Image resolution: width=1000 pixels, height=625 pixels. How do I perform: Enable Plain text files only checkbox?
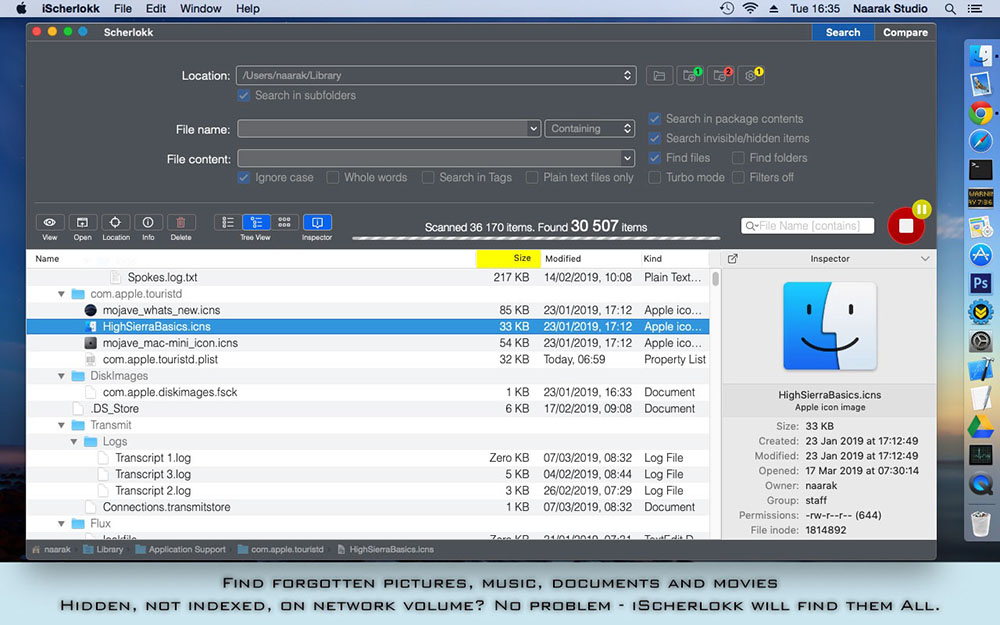pyautogui.click(x=532, y=177)
